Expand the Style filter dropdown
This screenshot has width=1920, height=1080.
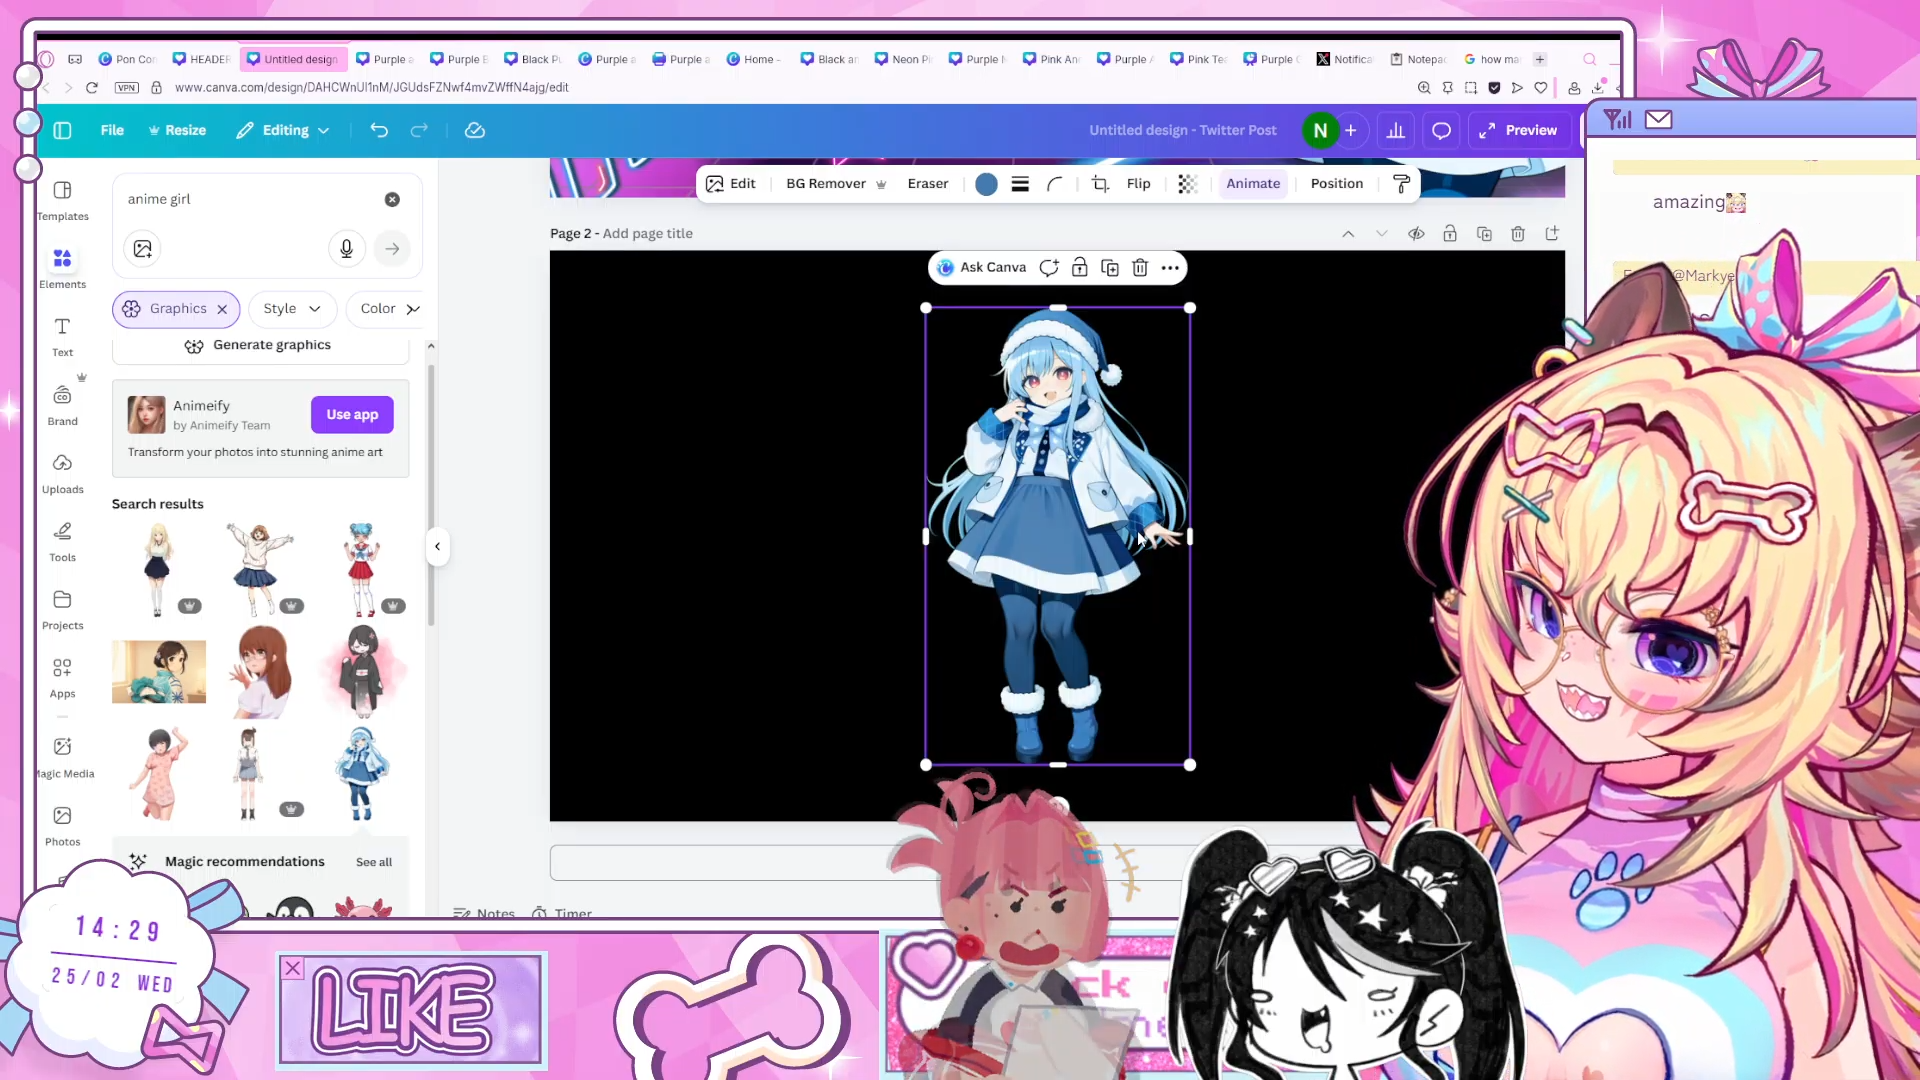pyautogui.click(x=291, y=309)
